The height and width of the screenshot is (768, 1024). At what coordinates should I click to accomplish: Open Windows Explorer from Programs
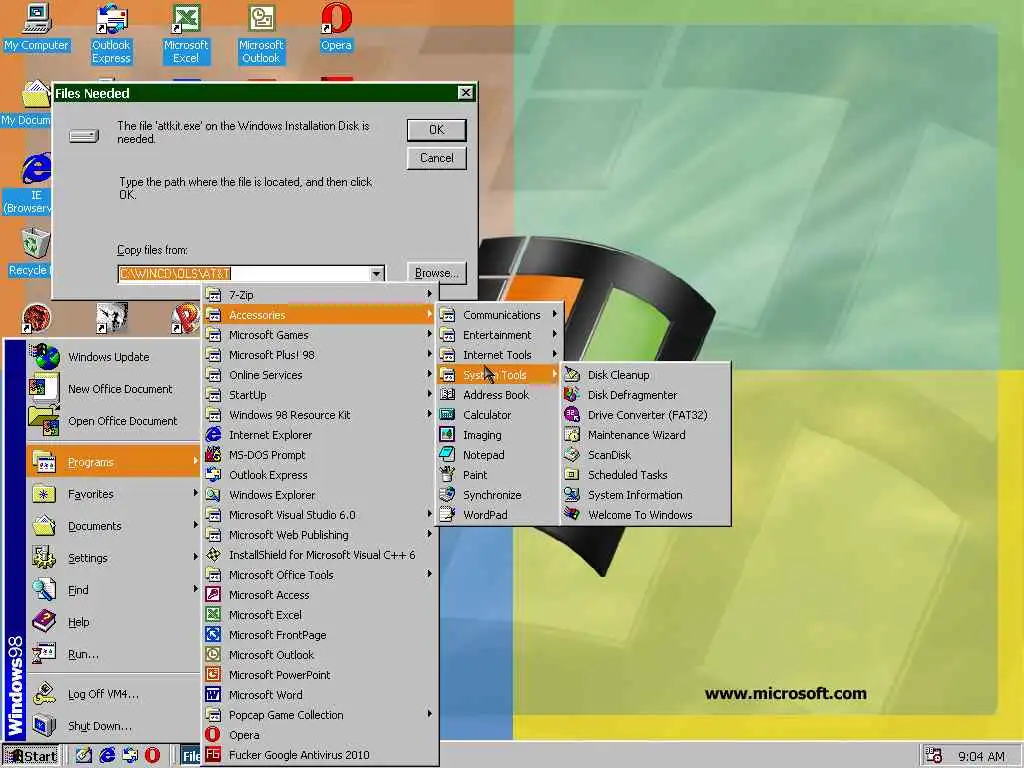point(319,495)
